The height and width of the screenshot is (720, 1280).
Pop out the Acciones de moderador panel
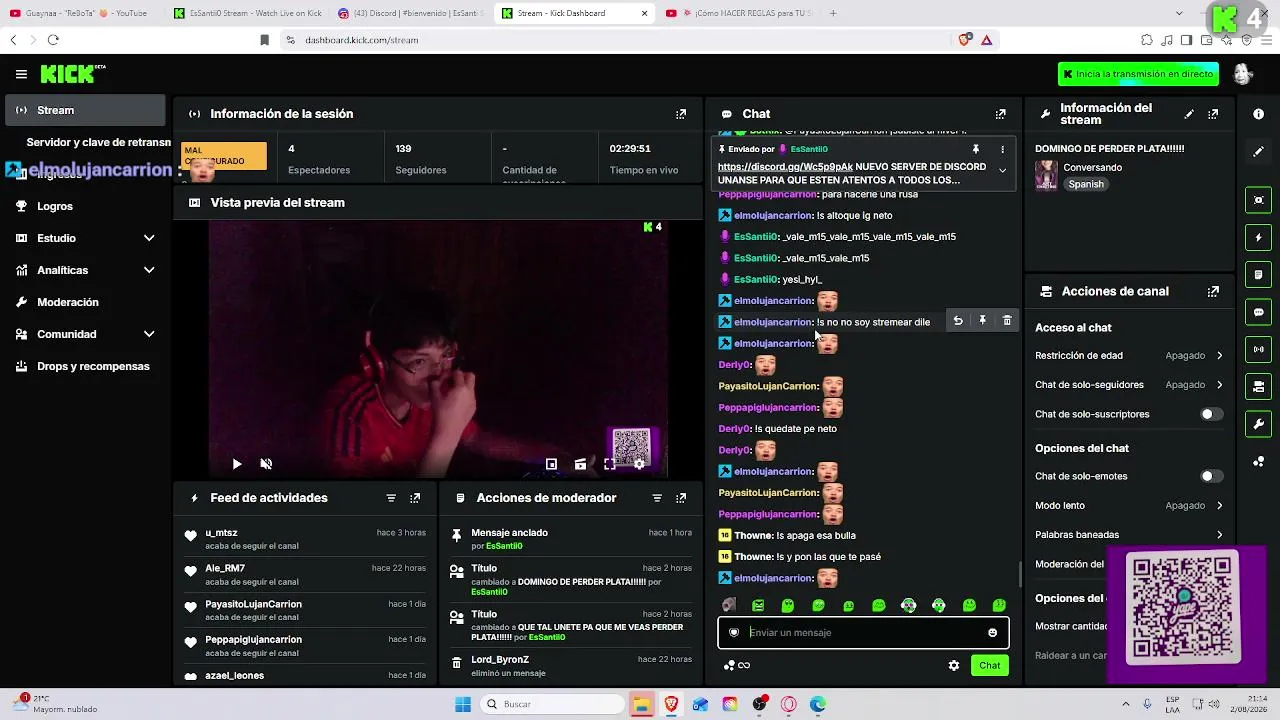[681, 498]
